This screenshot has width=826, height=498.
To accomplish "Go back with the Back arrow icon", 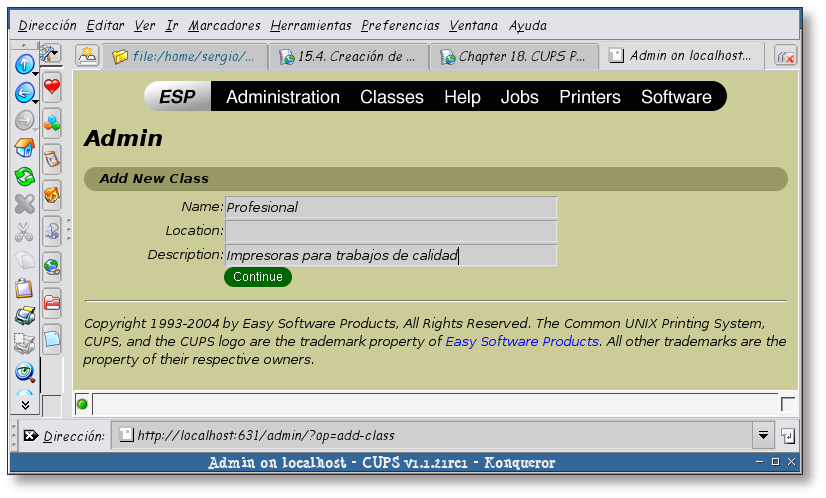I will (x=24, y=93).
